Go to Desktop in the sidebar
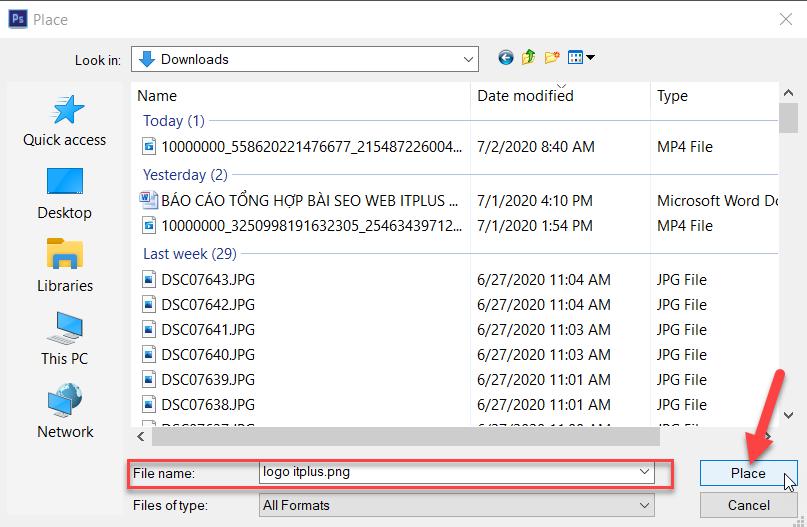This screenshot has height=527, width=807. pyautogui.click(x=65, y=193)
